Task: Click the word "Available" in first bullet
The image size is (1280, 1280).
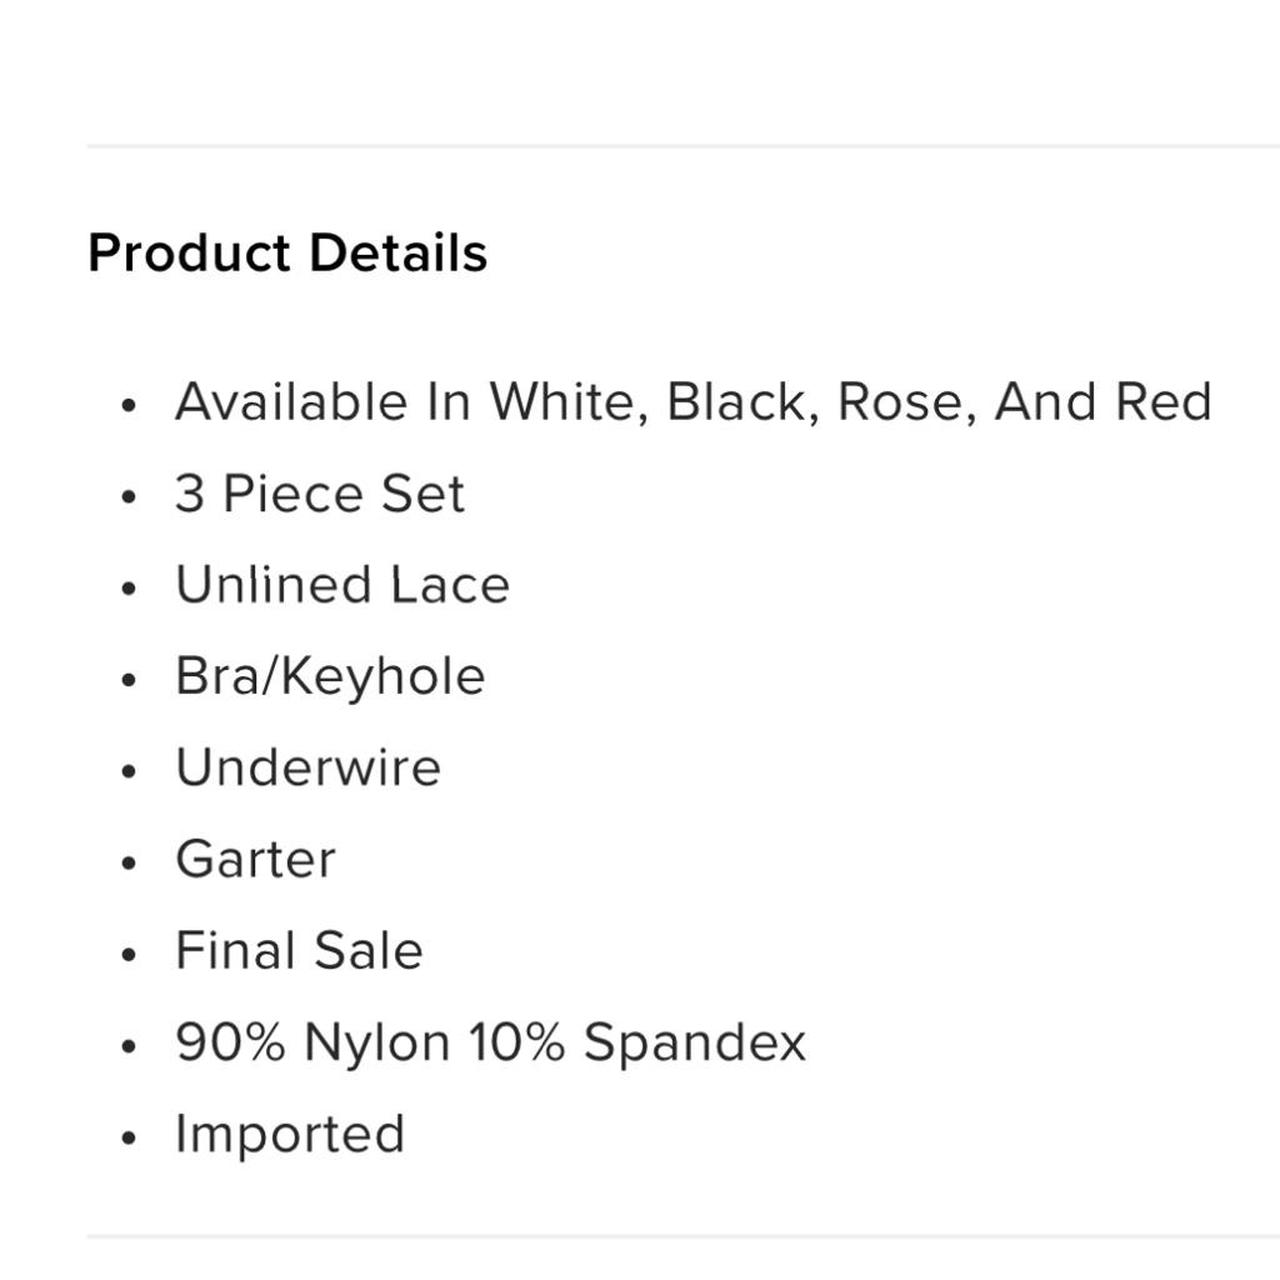Action: point(292,402)
